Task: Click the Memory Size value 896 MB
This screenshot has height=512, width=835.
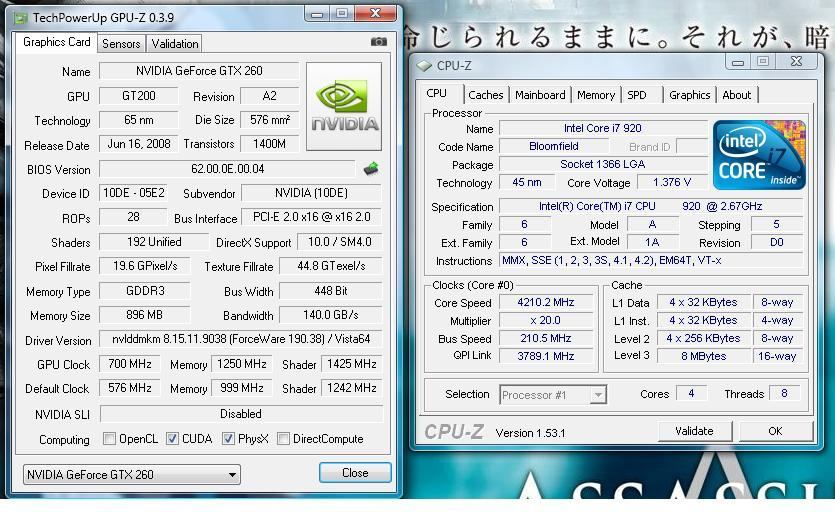Action: click(144, 315)
